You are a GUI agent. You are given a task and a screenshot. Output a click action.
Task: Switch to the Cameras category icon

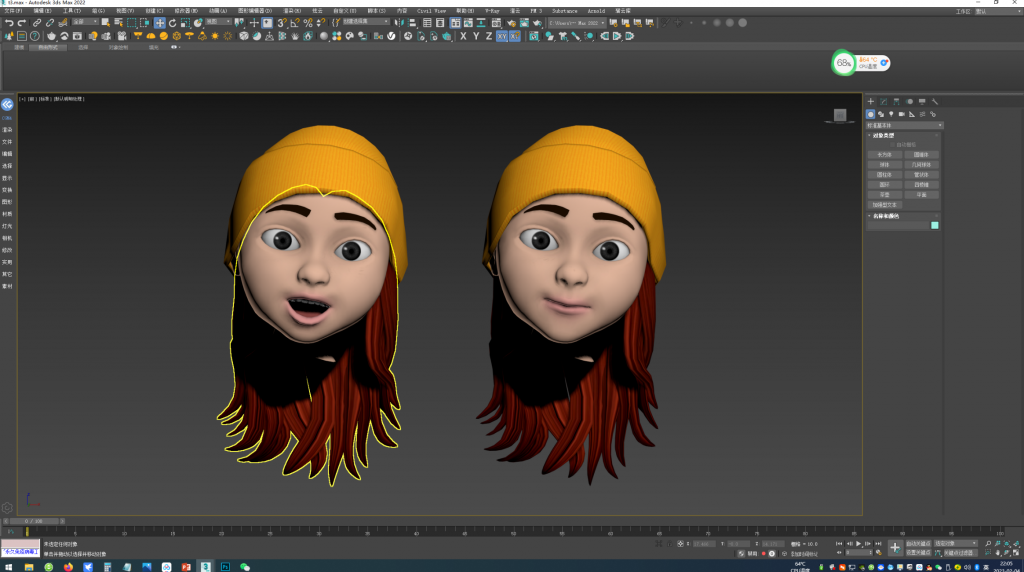coord(901,114)
